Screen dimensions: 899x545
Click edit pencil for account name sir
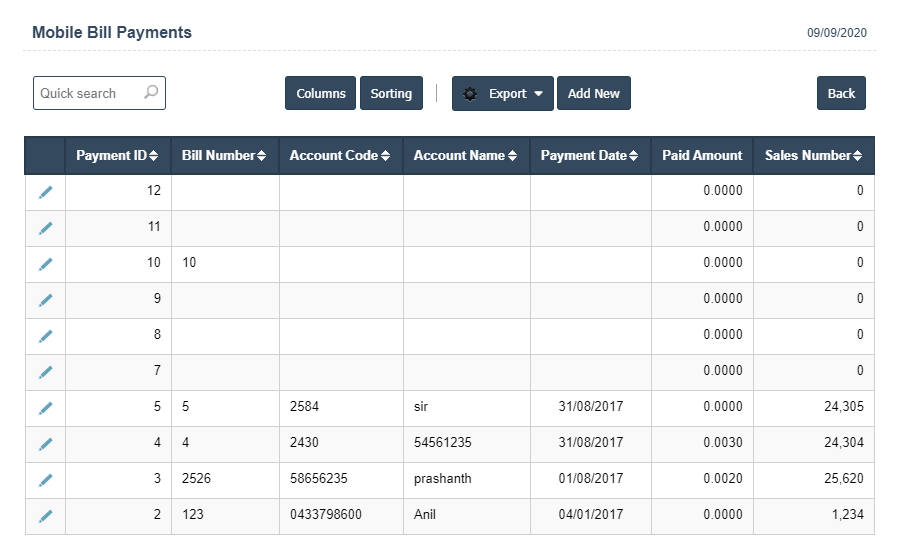click(45, 408)
